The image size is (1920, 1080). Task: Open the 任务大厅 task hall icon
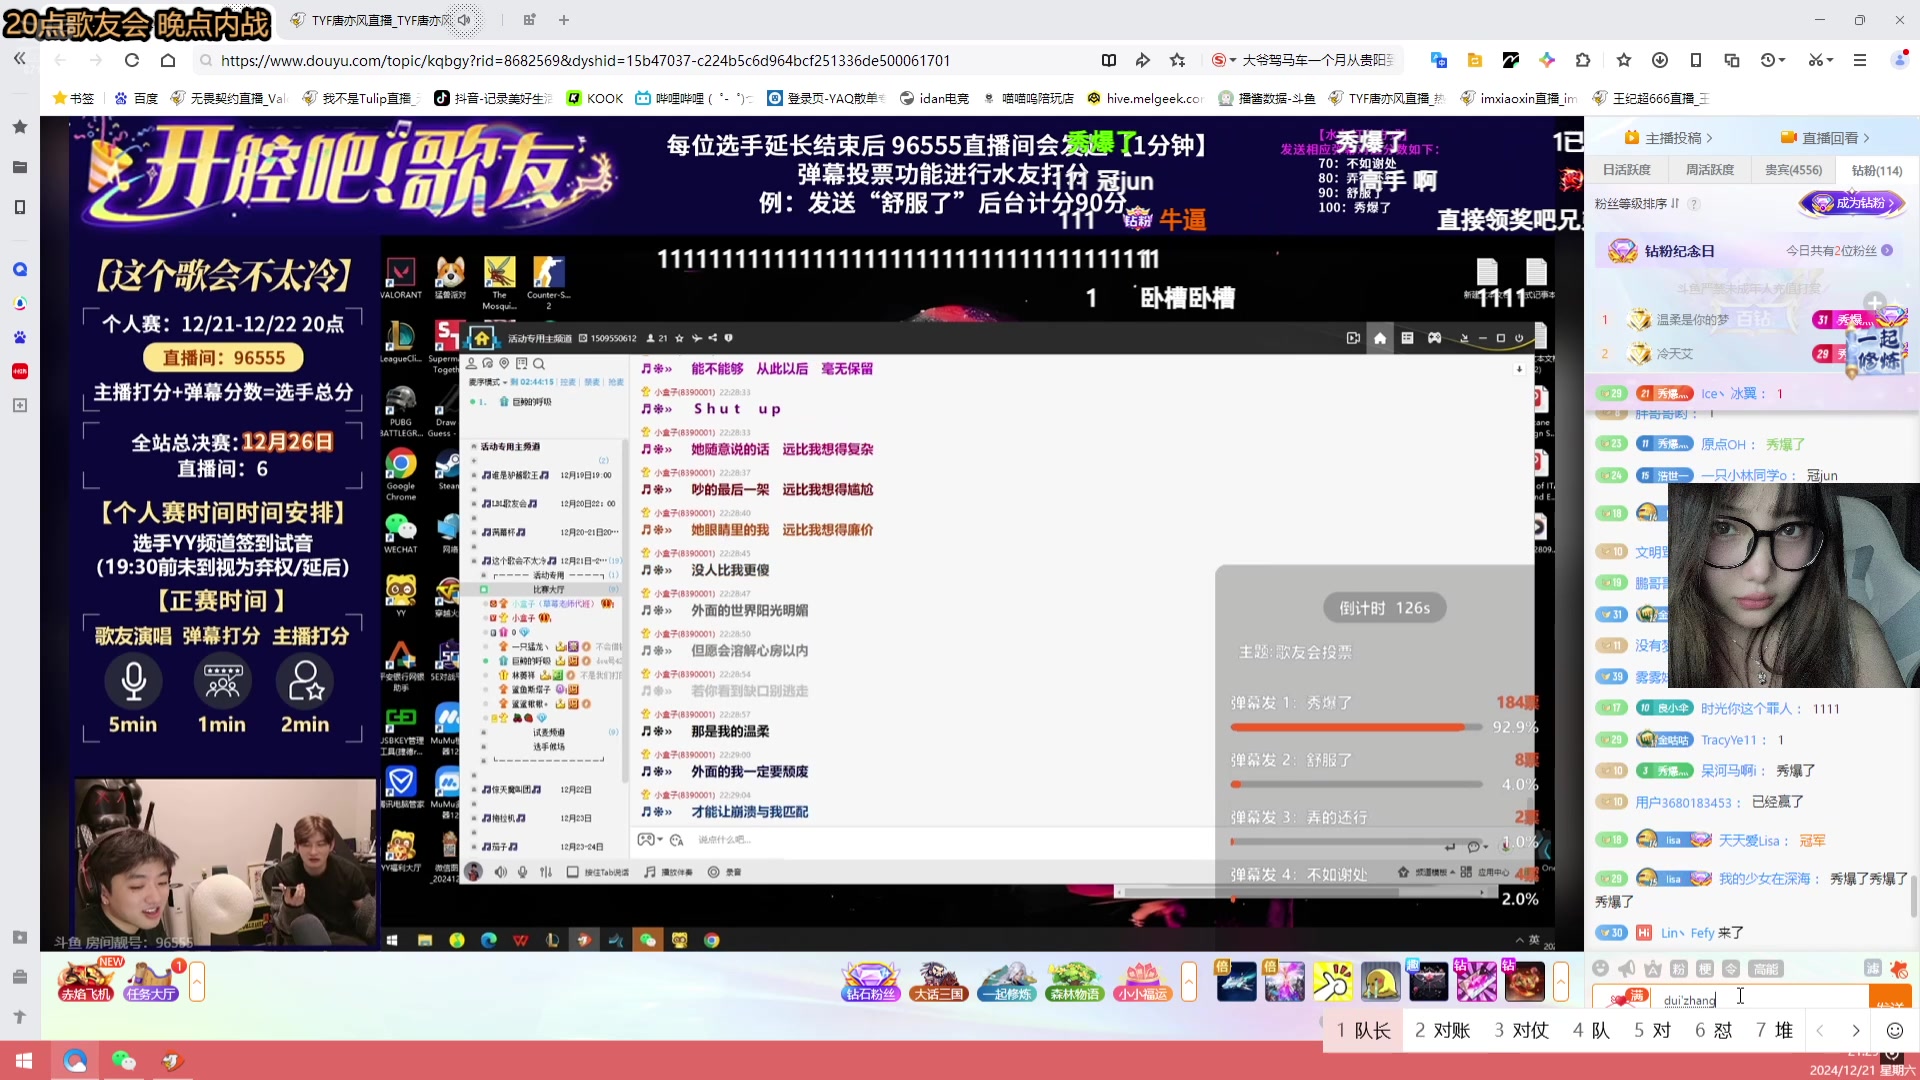pyautogui.click(x=151, y=980)
